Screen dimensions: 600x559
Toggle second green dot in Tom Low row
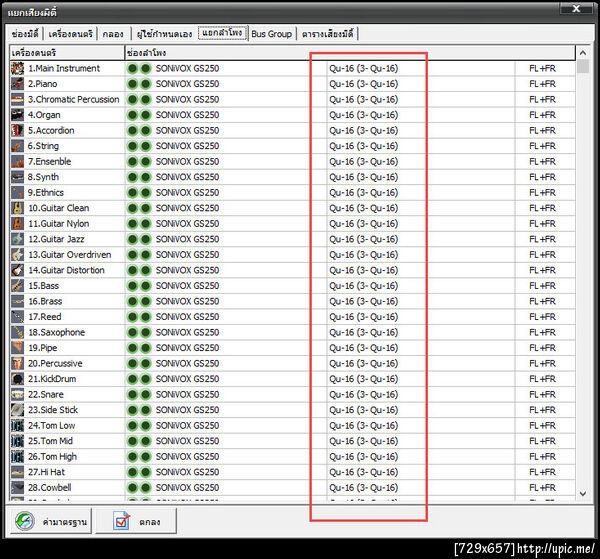[145, 425]
